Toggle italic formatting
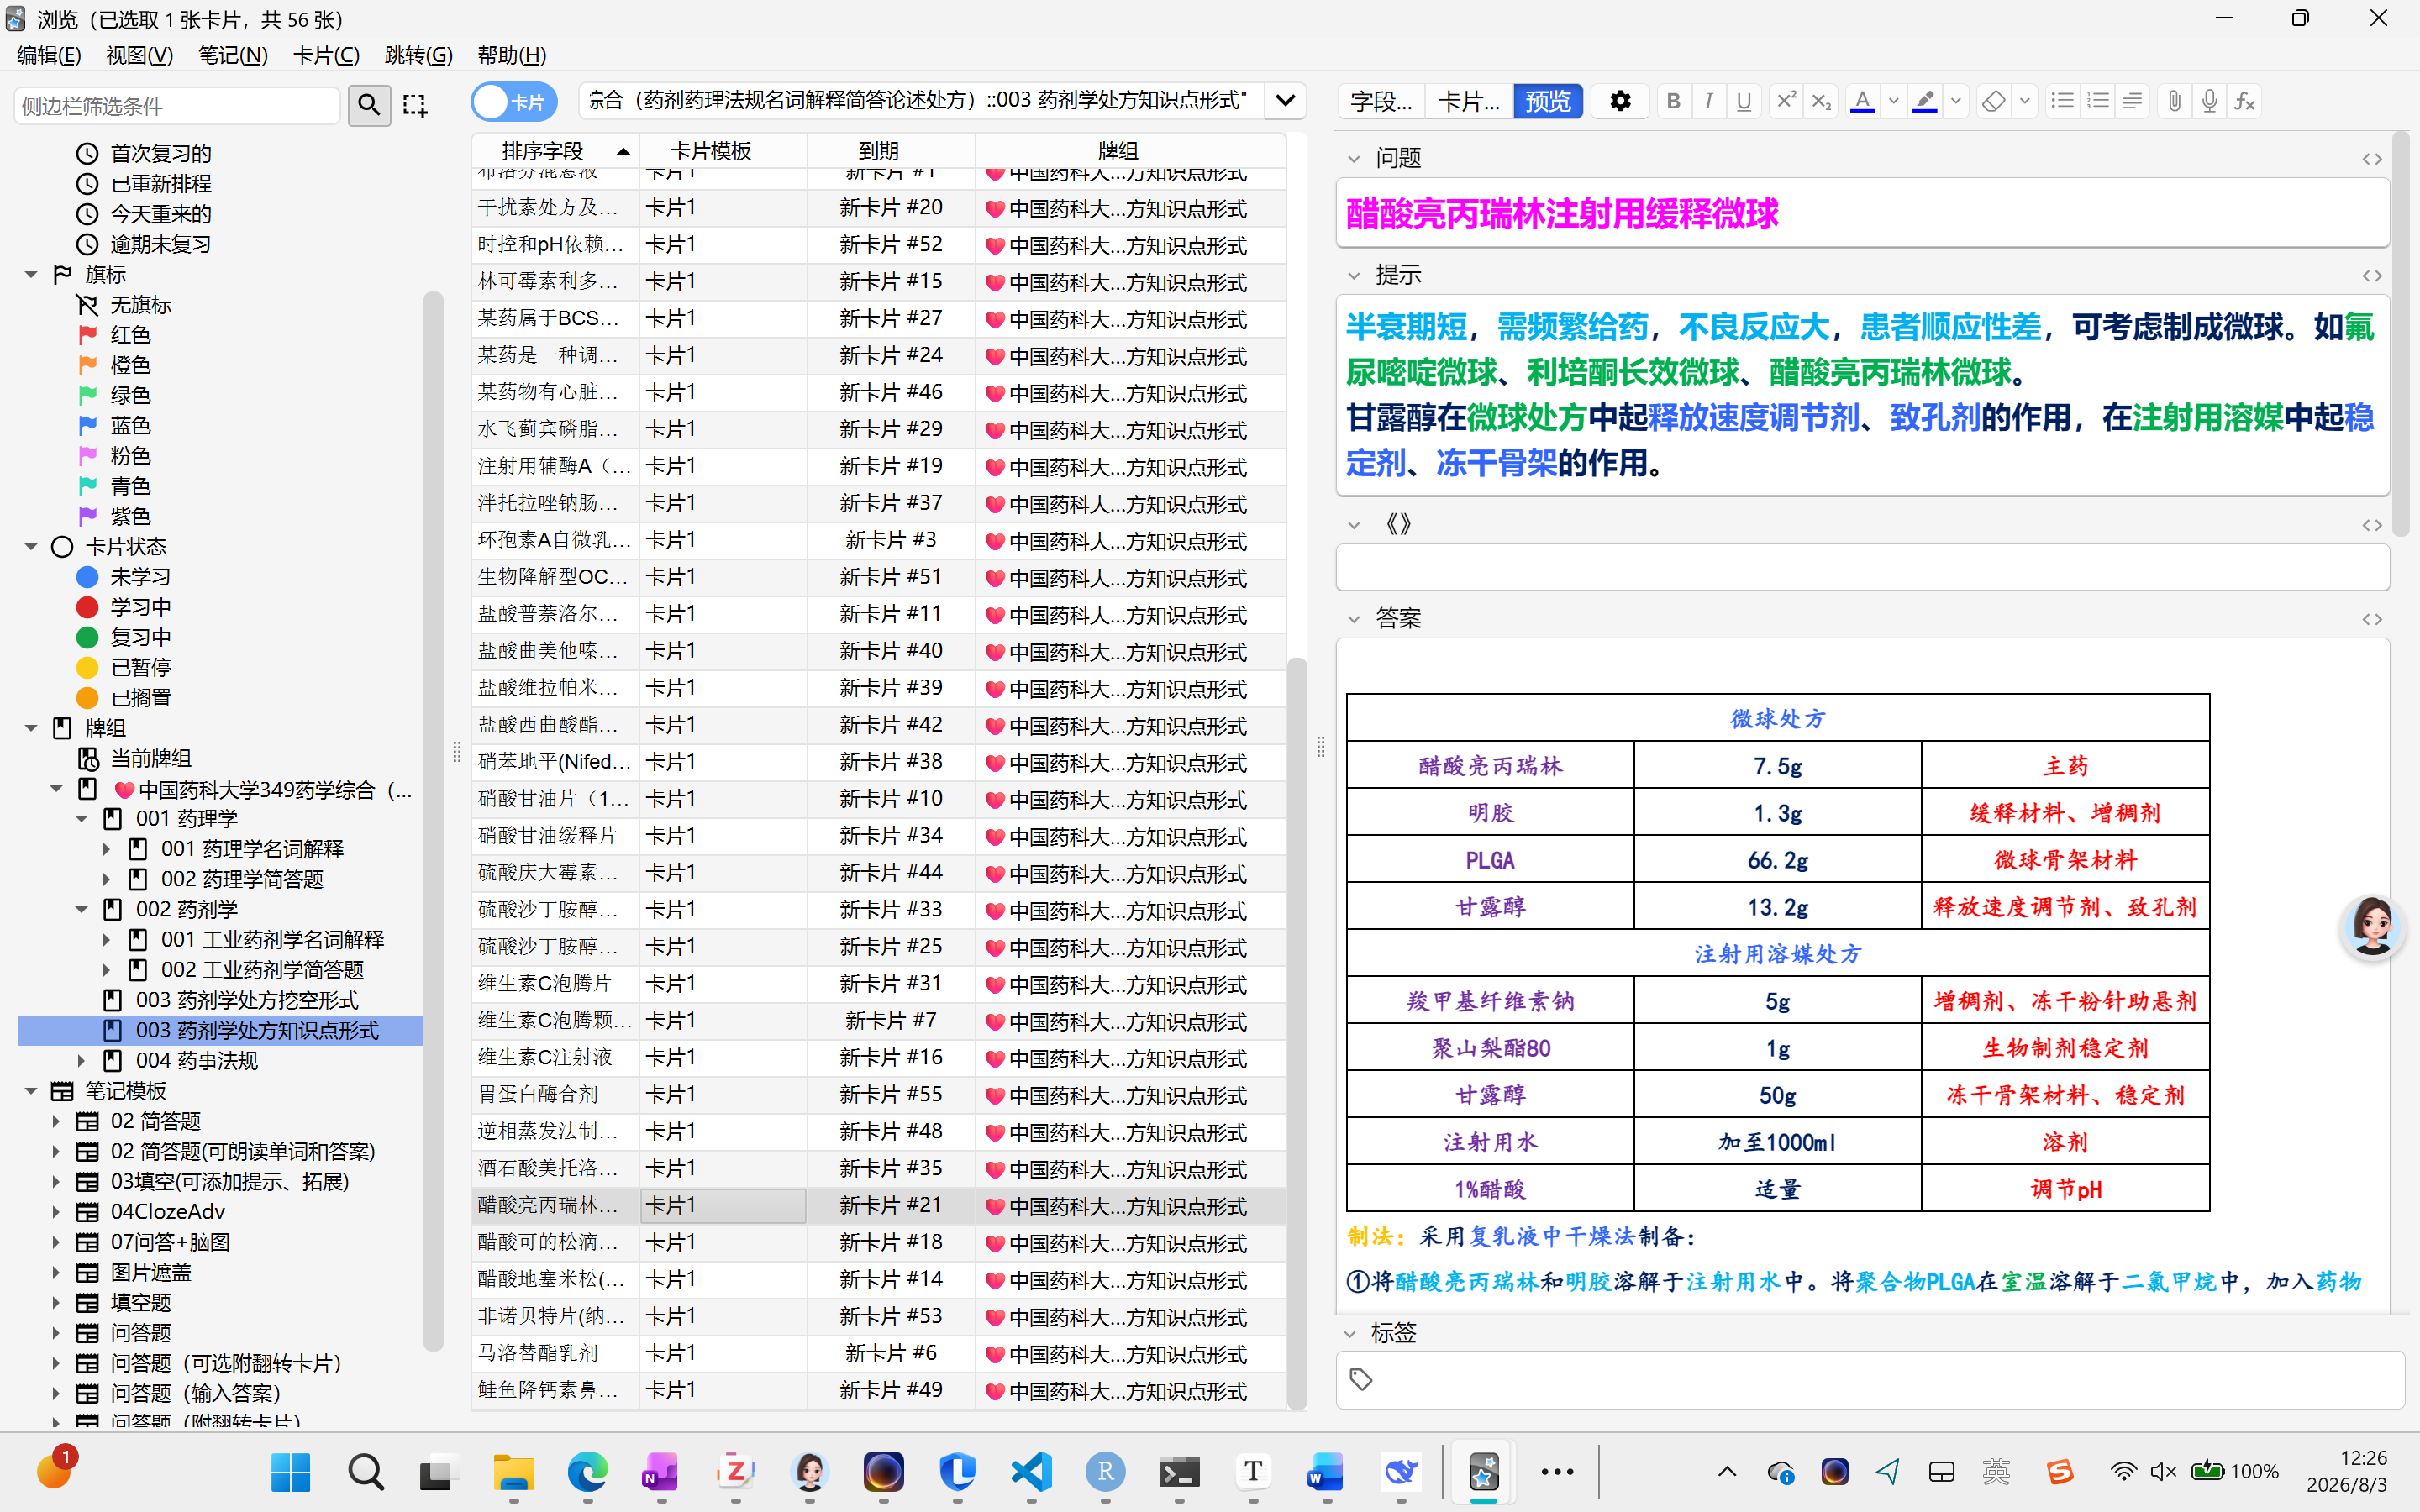The height and width of the screenshot is (1512, 2420). point(1709,101)
